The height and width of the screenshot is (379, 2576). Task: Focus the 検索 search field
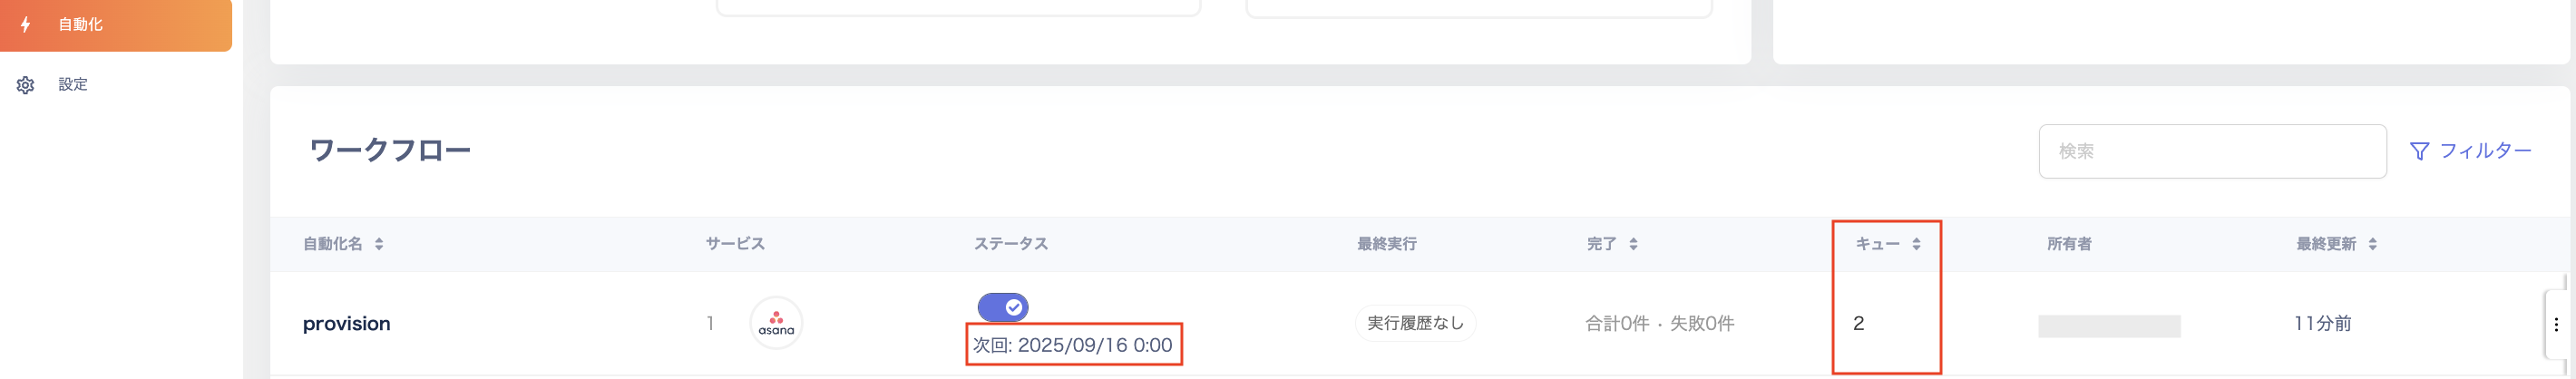click(x=2211, y=151)
